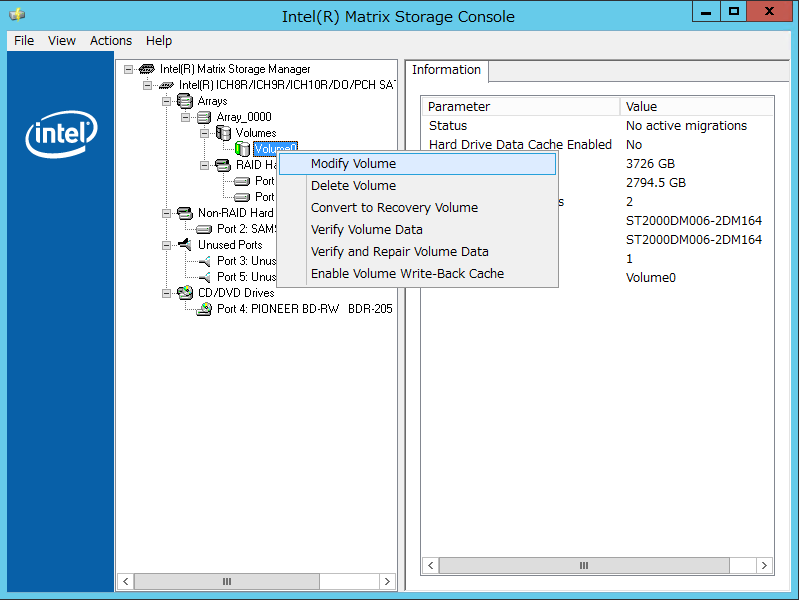The width and height of the screenshot is (799, 600).
Task: Open the Actions menu
Action: pos(110,41)
